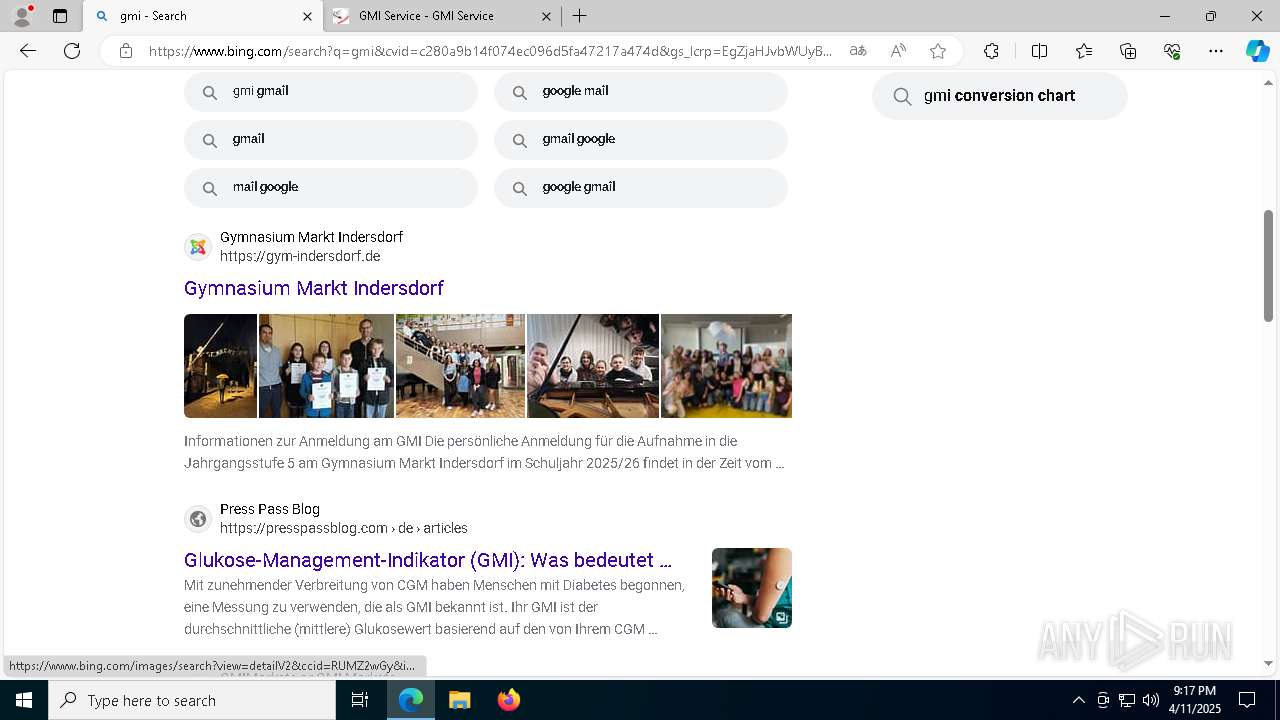Image resolution: width=1280 pixels, height=720 pixels.
Task: Open the students holding certificates thumbnail
Action: 326,366
